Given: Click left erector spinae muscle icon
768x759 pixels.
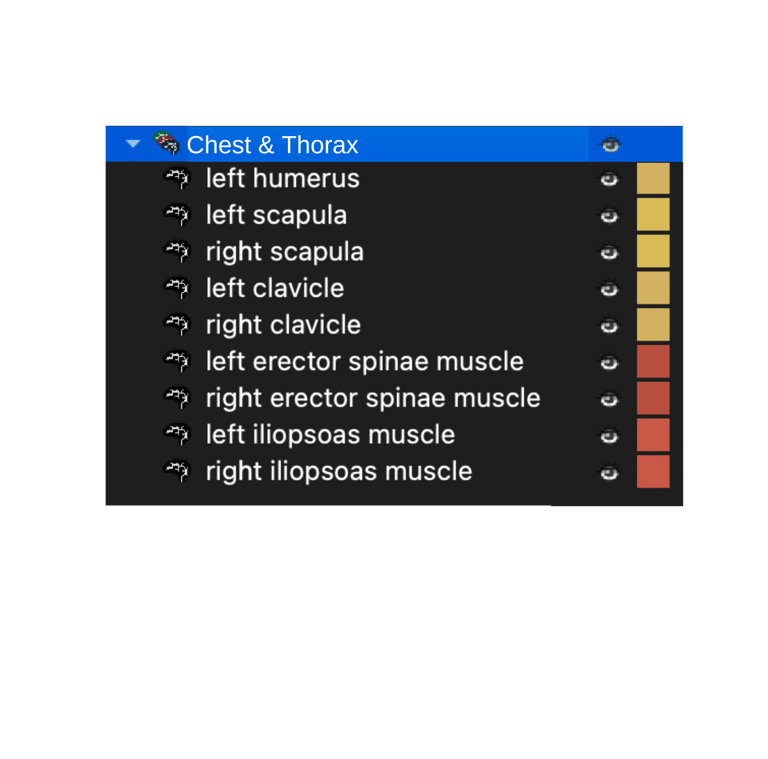Looking at the screenshot, I should [177, 361].
